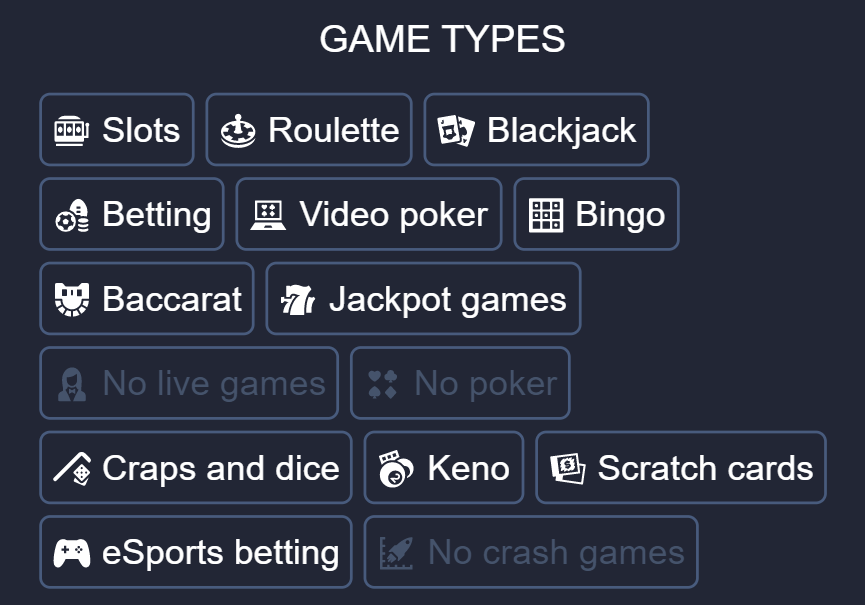
Task: Toggle the No crash games filter
Action: tap(531, 551)
